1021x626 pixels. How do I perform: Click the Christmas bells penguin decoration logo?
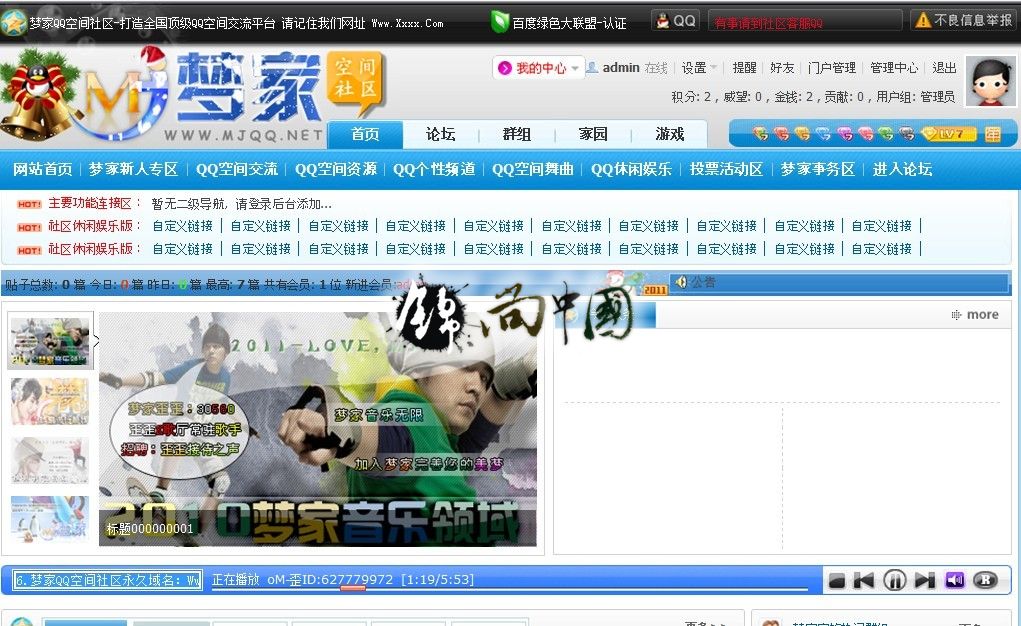point(39,94)
